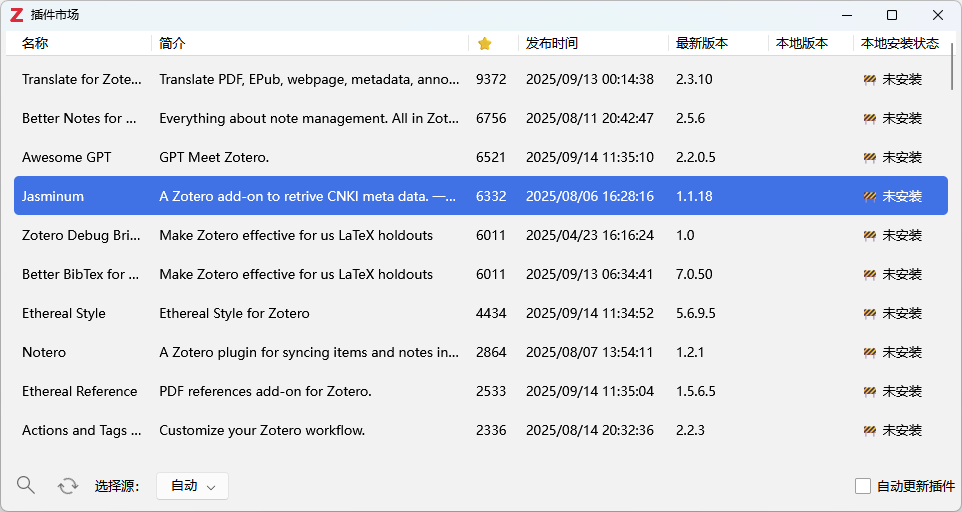Select the Jasminum plugin name
The width and height of the screenshot is (962, 512).
53,196
